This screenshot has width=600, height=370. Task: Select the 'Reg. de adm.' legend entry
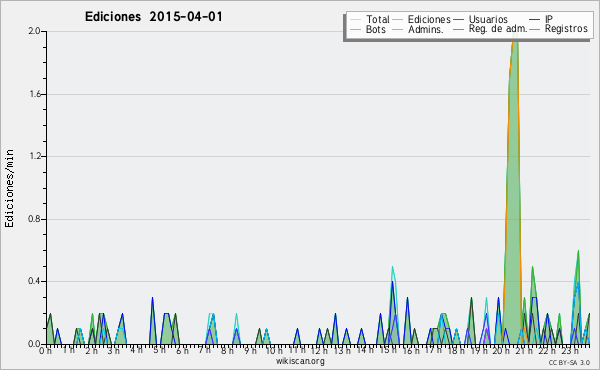(490, 29)
